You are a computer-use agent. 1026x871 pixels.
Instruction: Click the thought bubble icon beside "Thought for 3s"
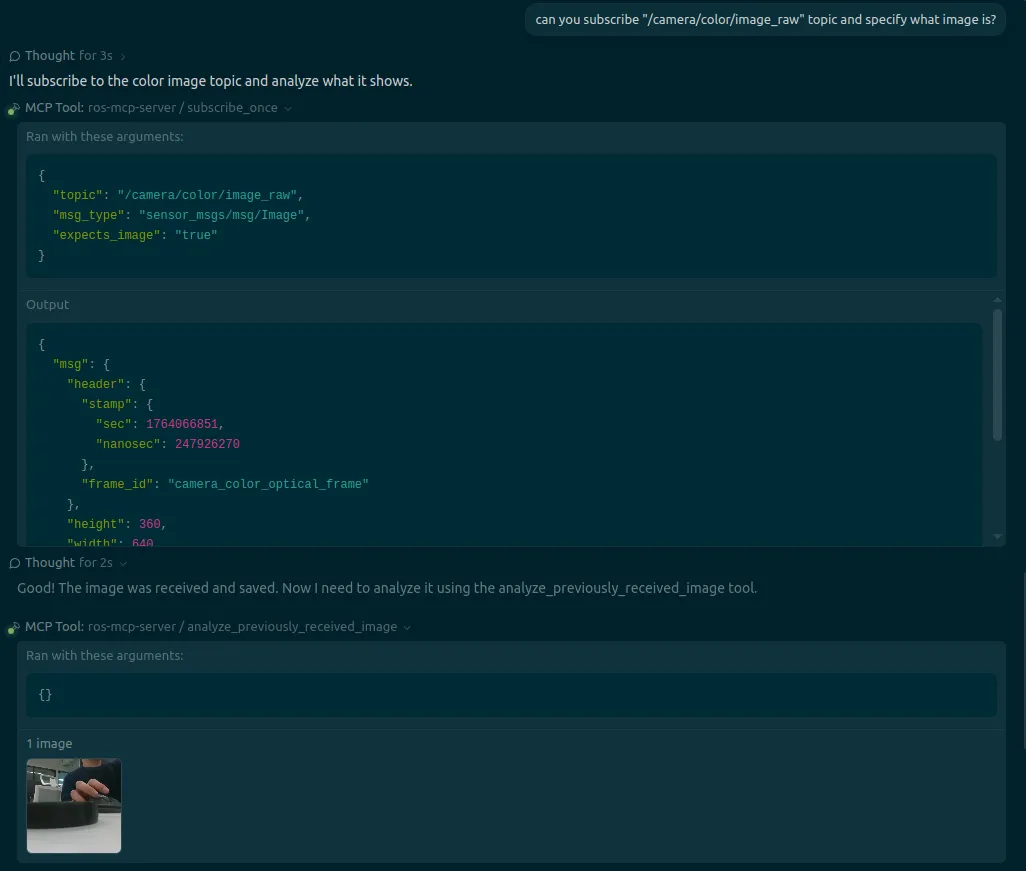[x=15, y=56]
